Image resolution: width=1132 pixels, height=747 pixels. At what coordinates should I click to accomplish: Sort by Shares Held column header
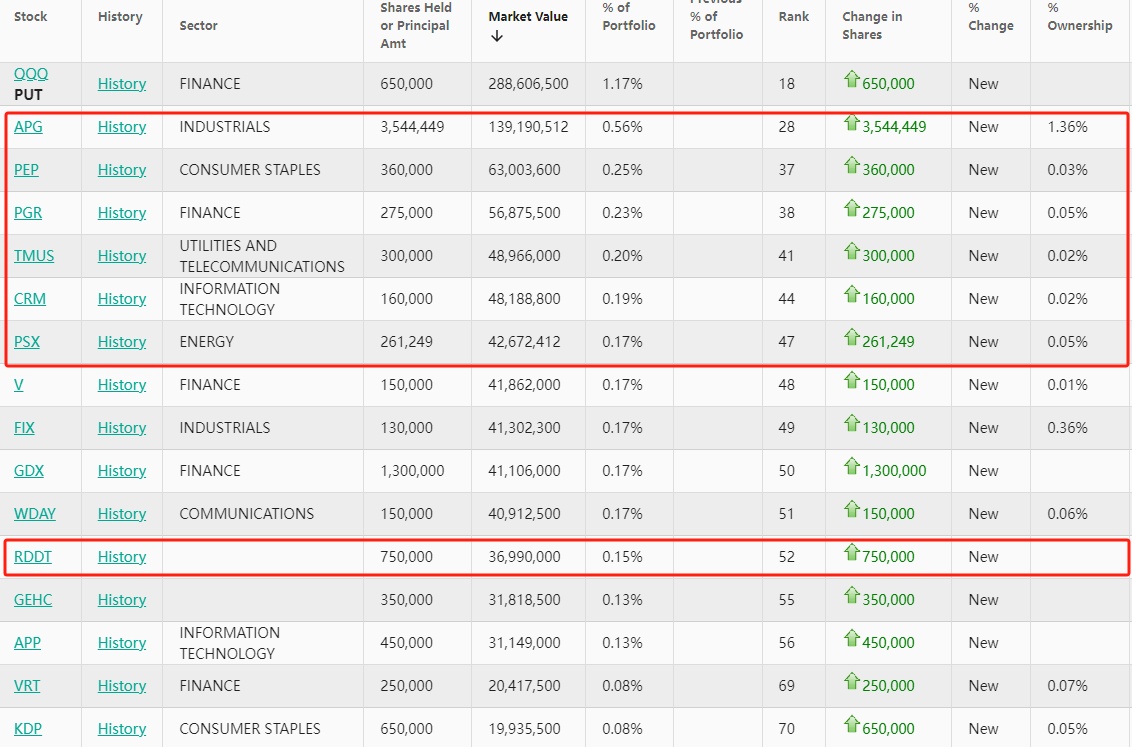(416, 25)
